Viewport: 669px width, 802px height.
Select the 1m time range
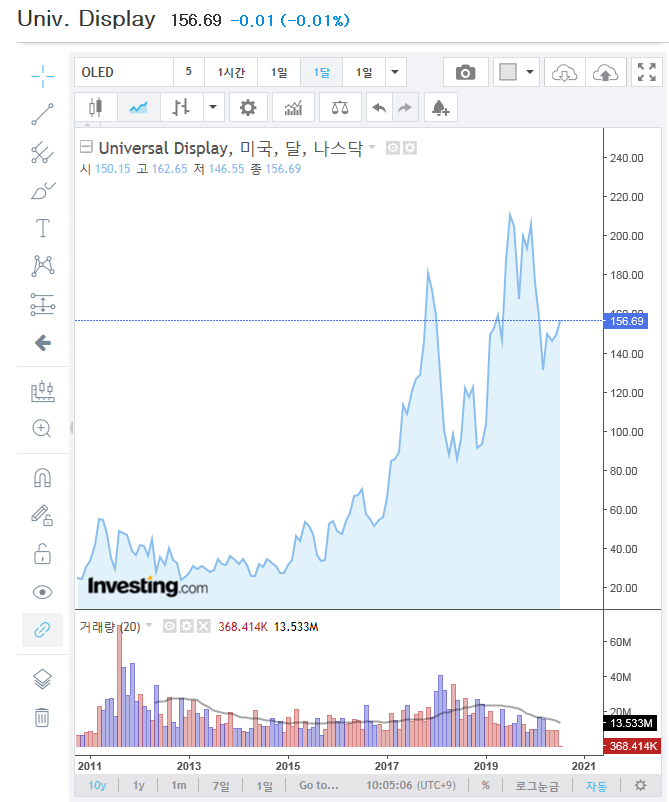179,785
